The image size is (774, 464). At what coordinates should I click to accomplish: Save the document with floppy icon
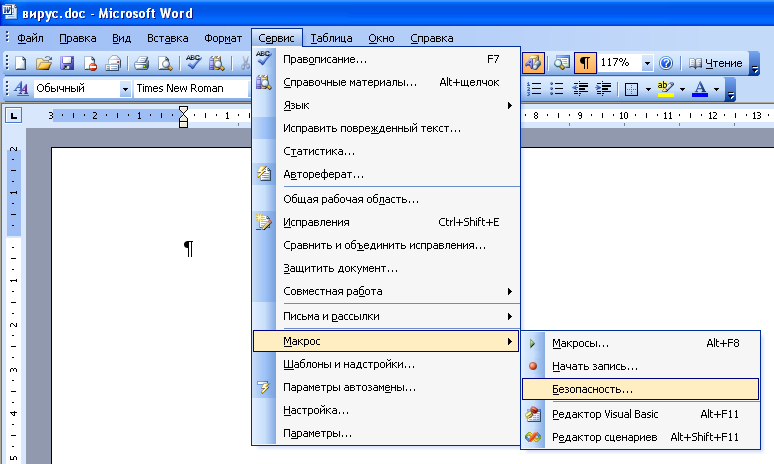(67, 63)
